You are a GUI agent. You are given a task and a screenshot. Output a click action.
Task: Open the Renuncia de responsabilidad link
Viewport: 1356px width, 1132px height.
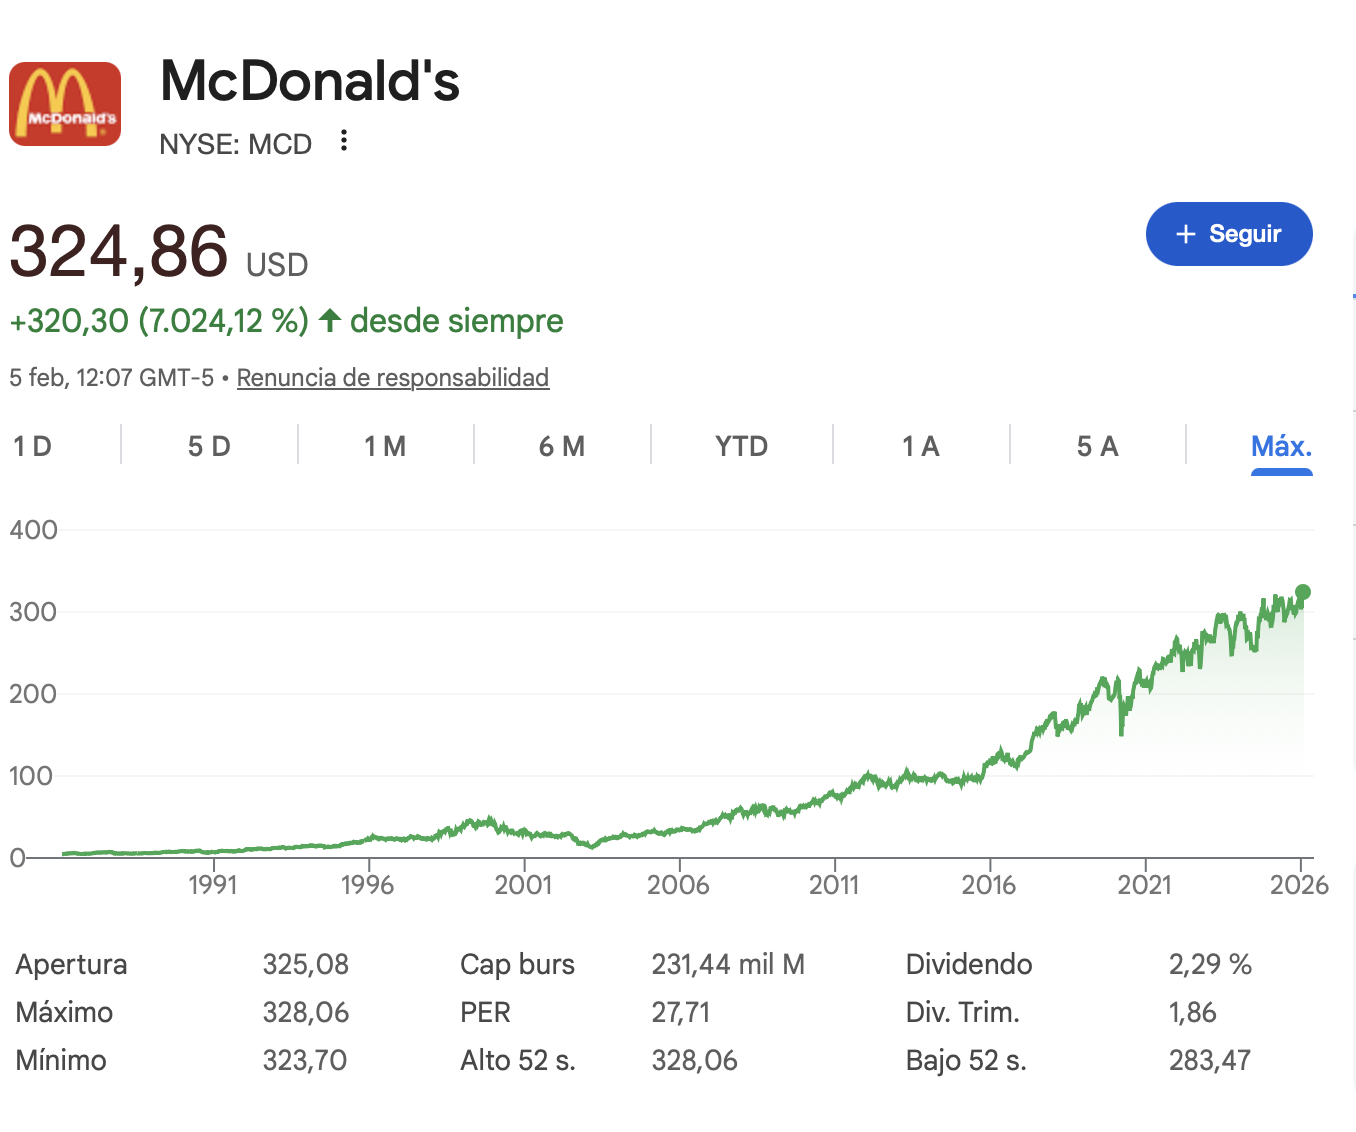(x=393, y=378)
